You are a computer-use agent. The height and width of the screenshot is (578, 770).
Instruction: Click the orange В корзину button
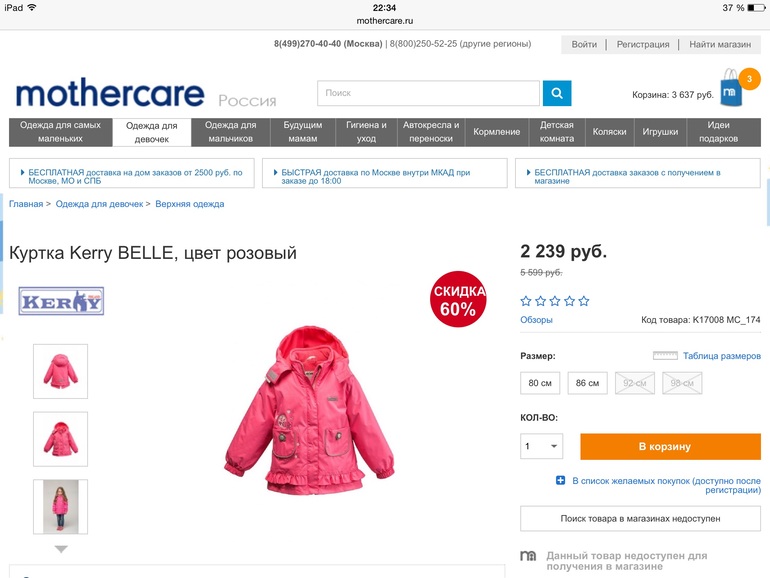coord(670,446)
